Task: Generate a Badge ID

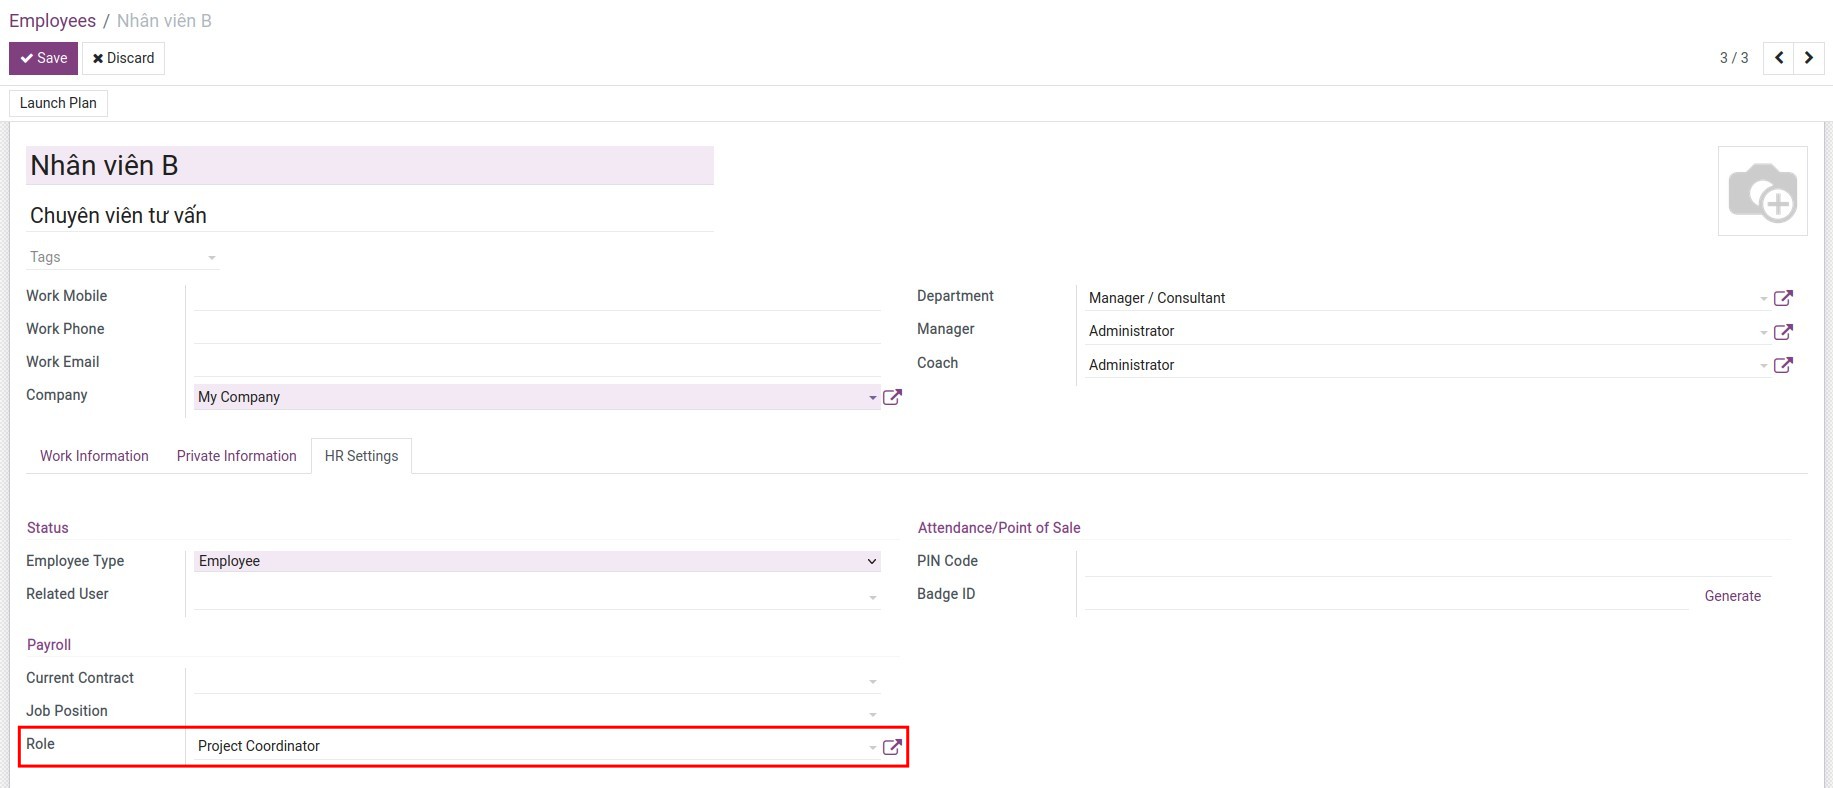Action: (x=1732, y=596)
